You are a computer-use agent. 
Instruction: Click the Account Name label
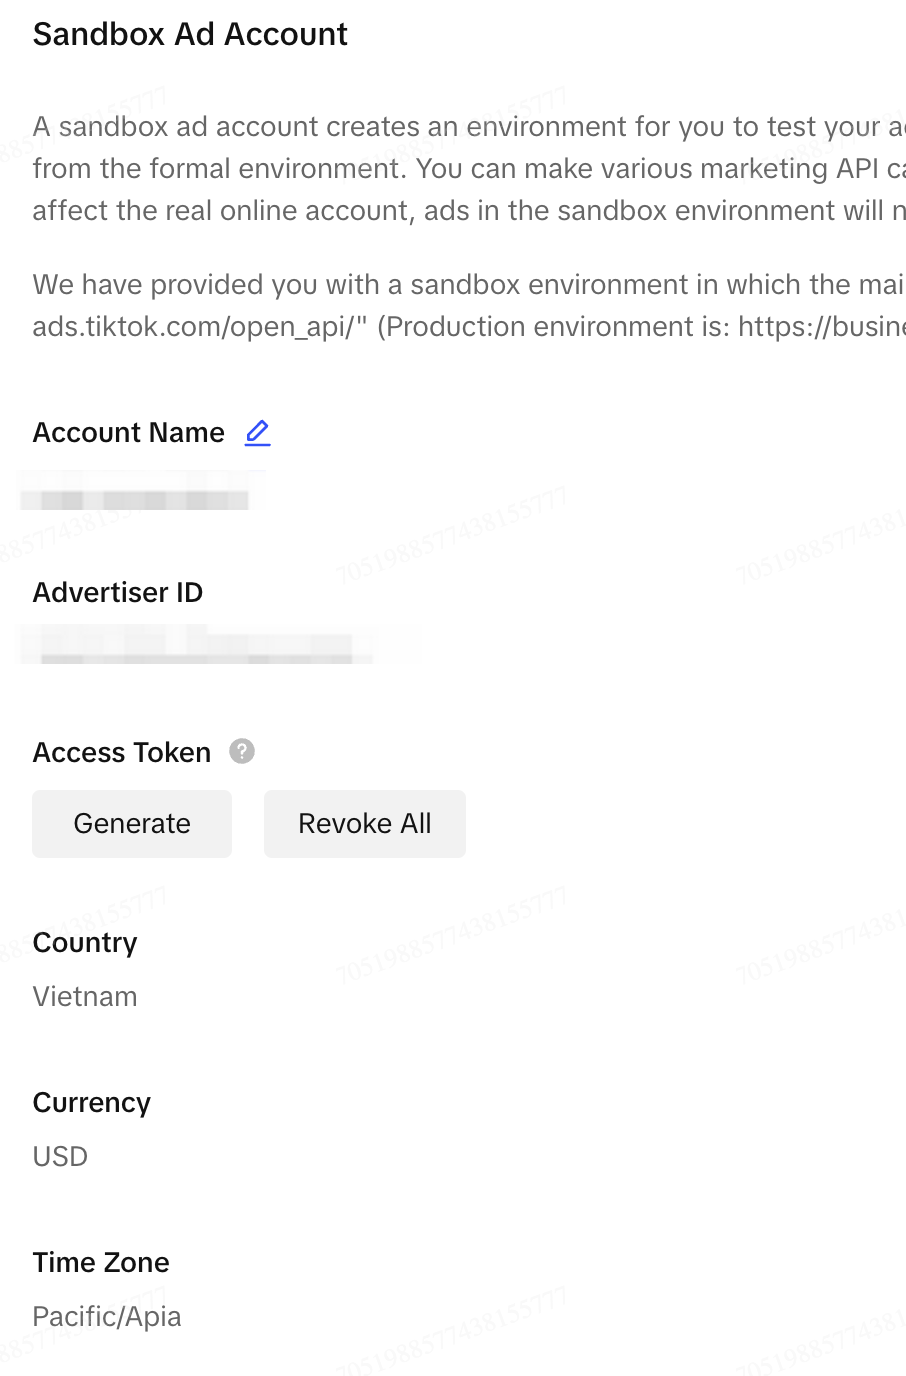[x=128, y=433]
